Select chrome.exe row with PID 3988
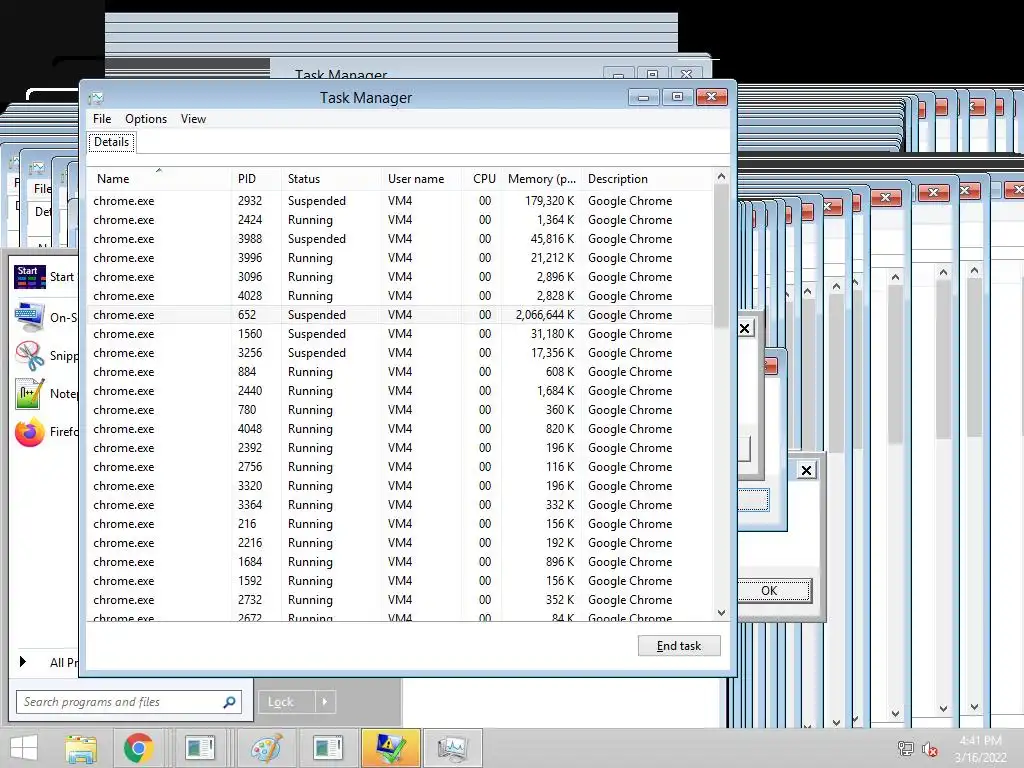1024x768 pixels. (x=400, y=239)
